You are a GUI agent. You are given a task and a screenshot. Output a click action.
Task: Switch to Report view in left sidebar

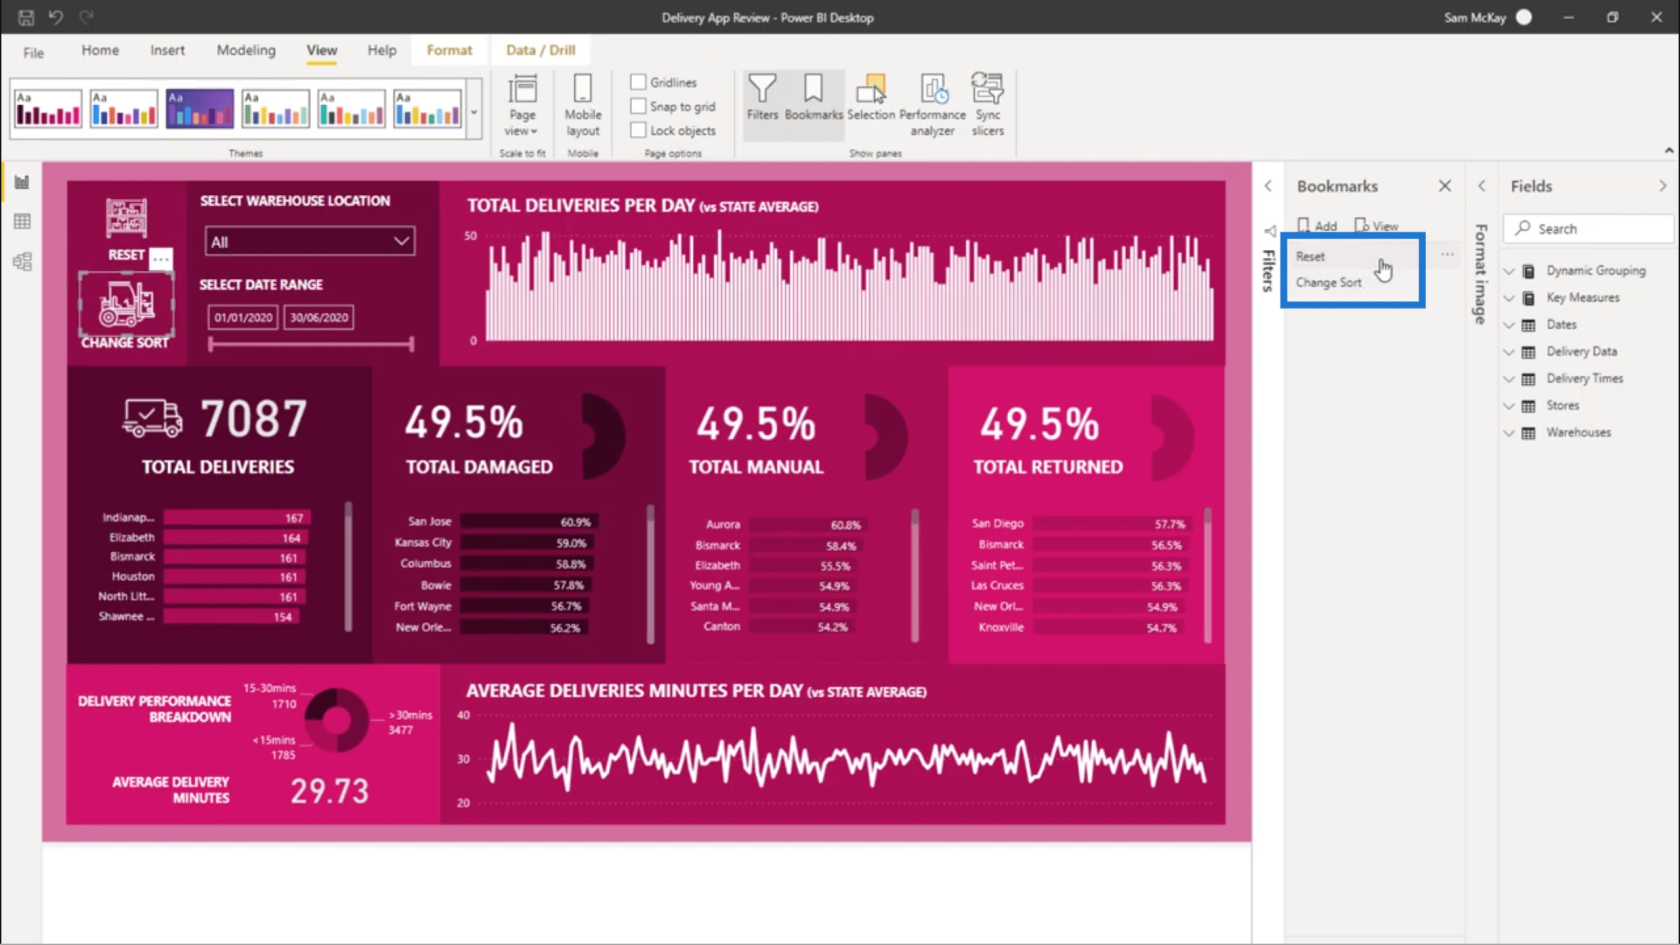(22, 182)
